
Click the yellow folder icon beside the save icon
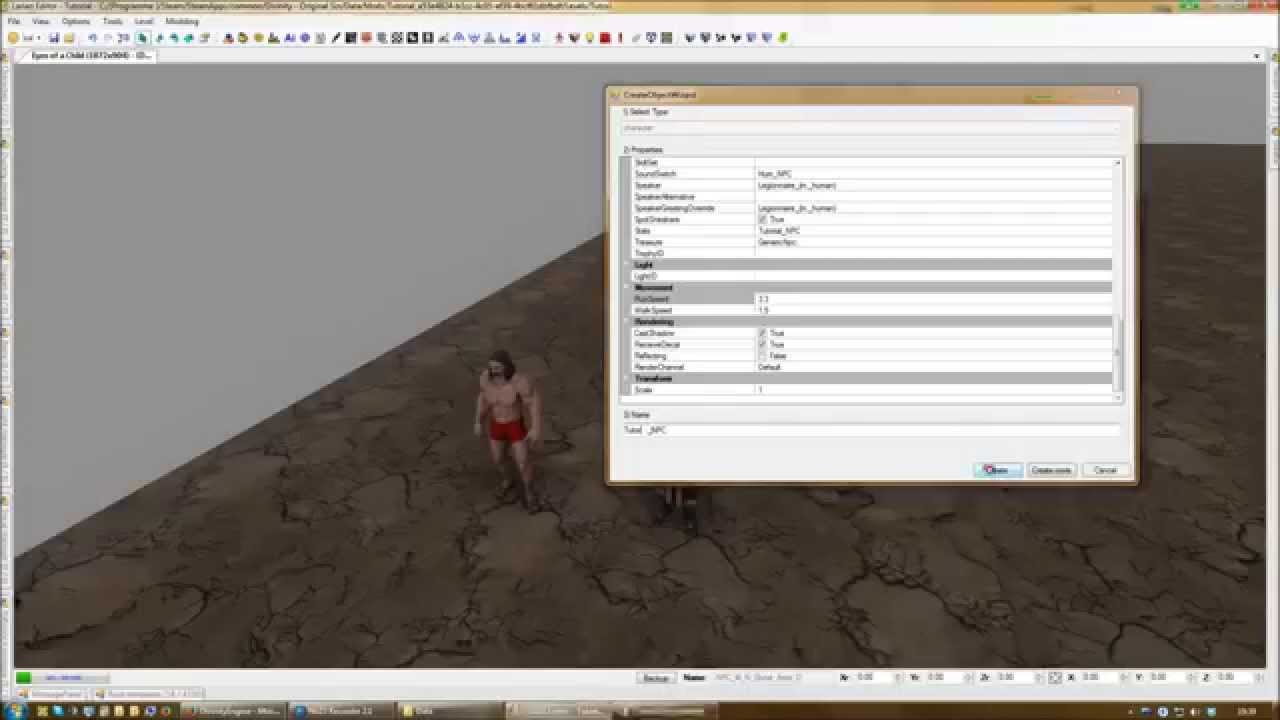pos(69,38)
